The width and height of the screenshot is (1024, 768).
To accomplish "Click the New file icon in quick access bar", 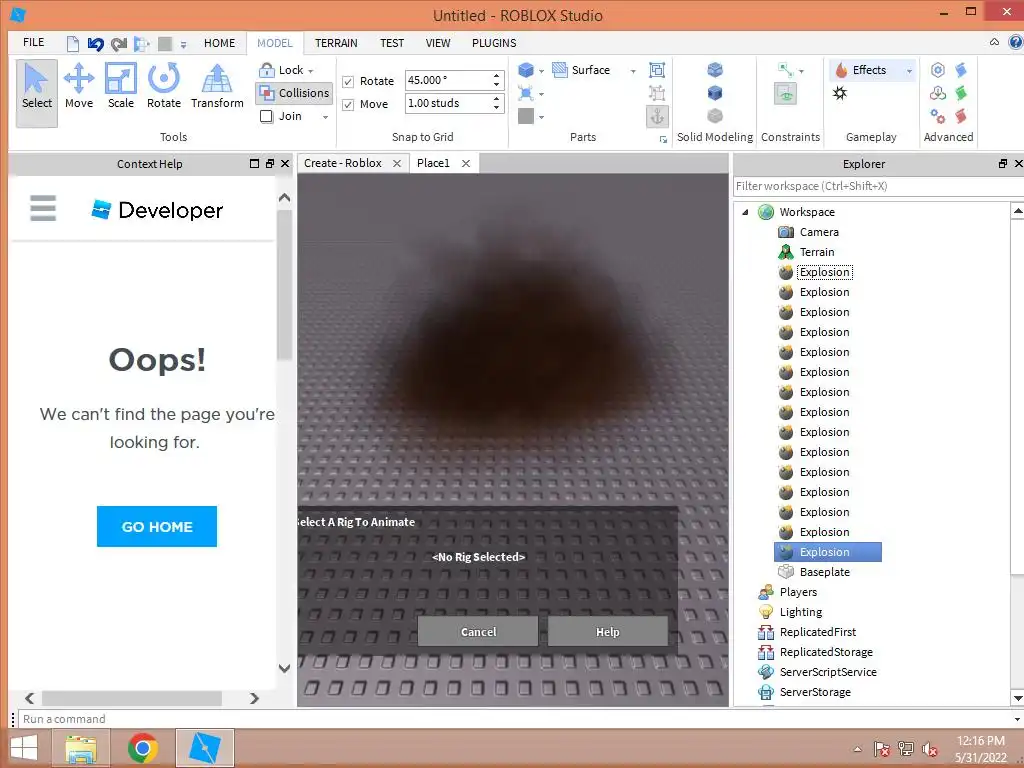I will tap(73, 44).
